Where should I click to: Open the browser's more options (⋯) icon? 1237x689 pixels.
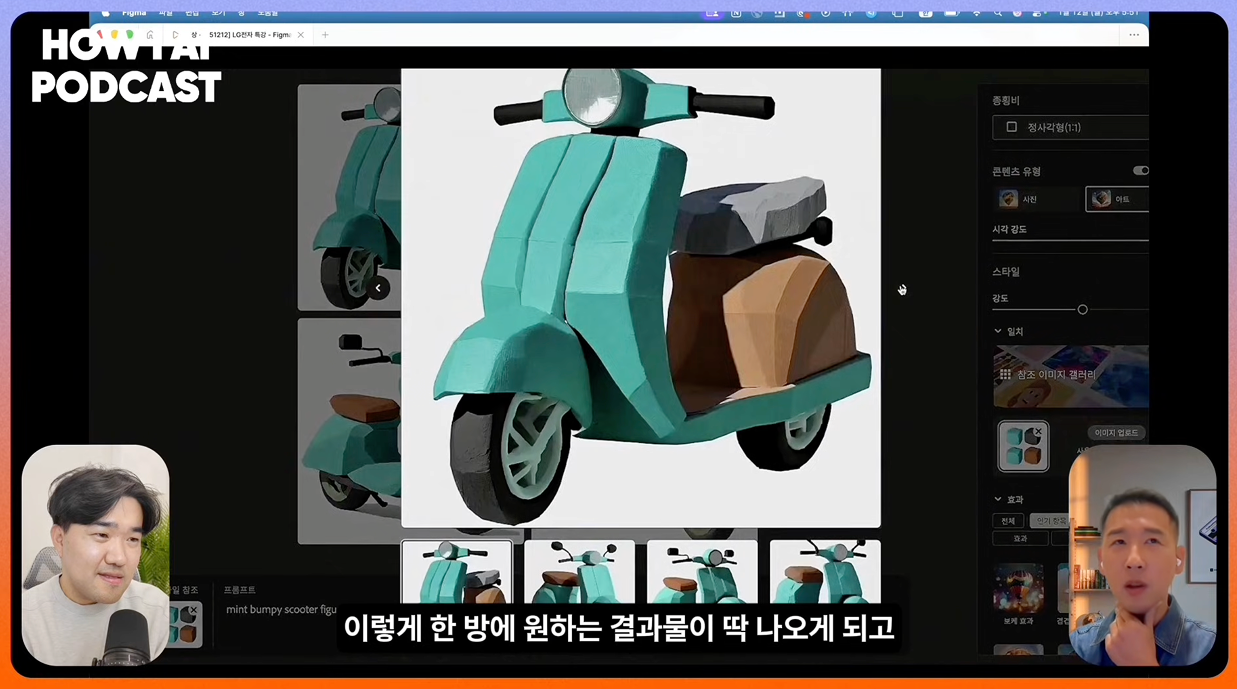pos(1134,34)
